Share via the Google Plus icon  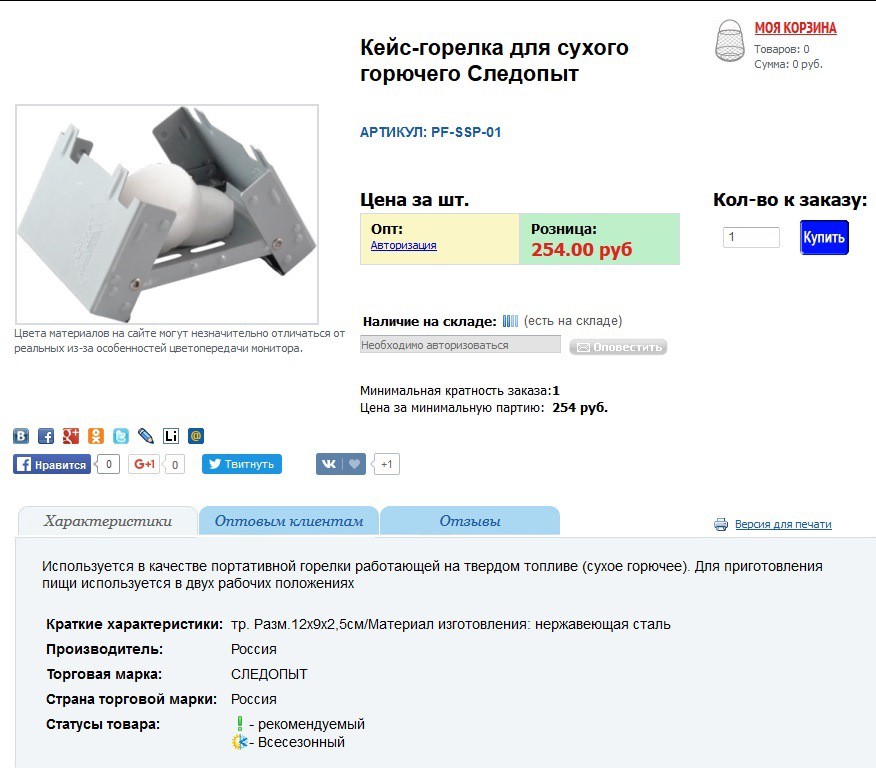pos(71,436)
